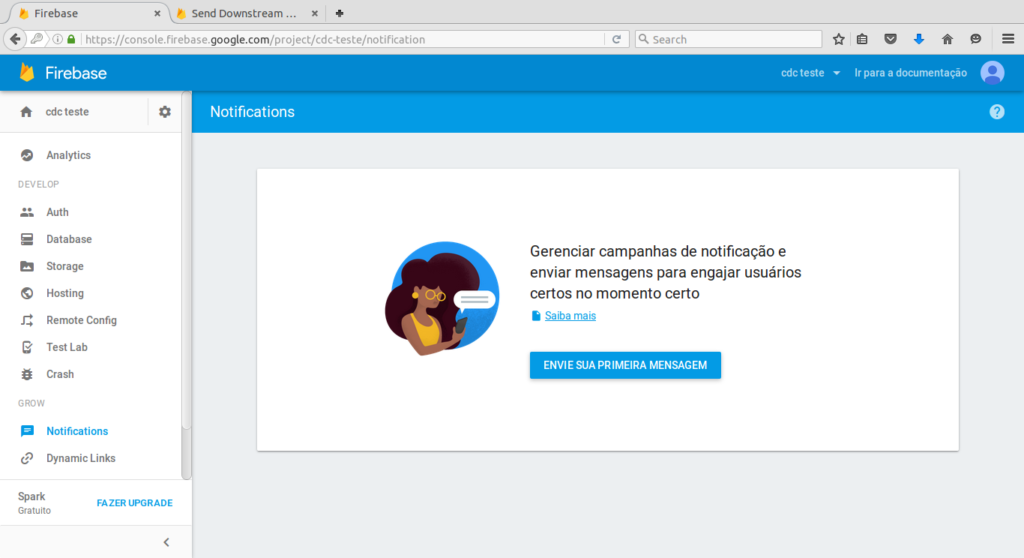This screenshot has width=1024, height=558.
Task: Open Ir para a documentação link
Action: [x=910, y=73]
